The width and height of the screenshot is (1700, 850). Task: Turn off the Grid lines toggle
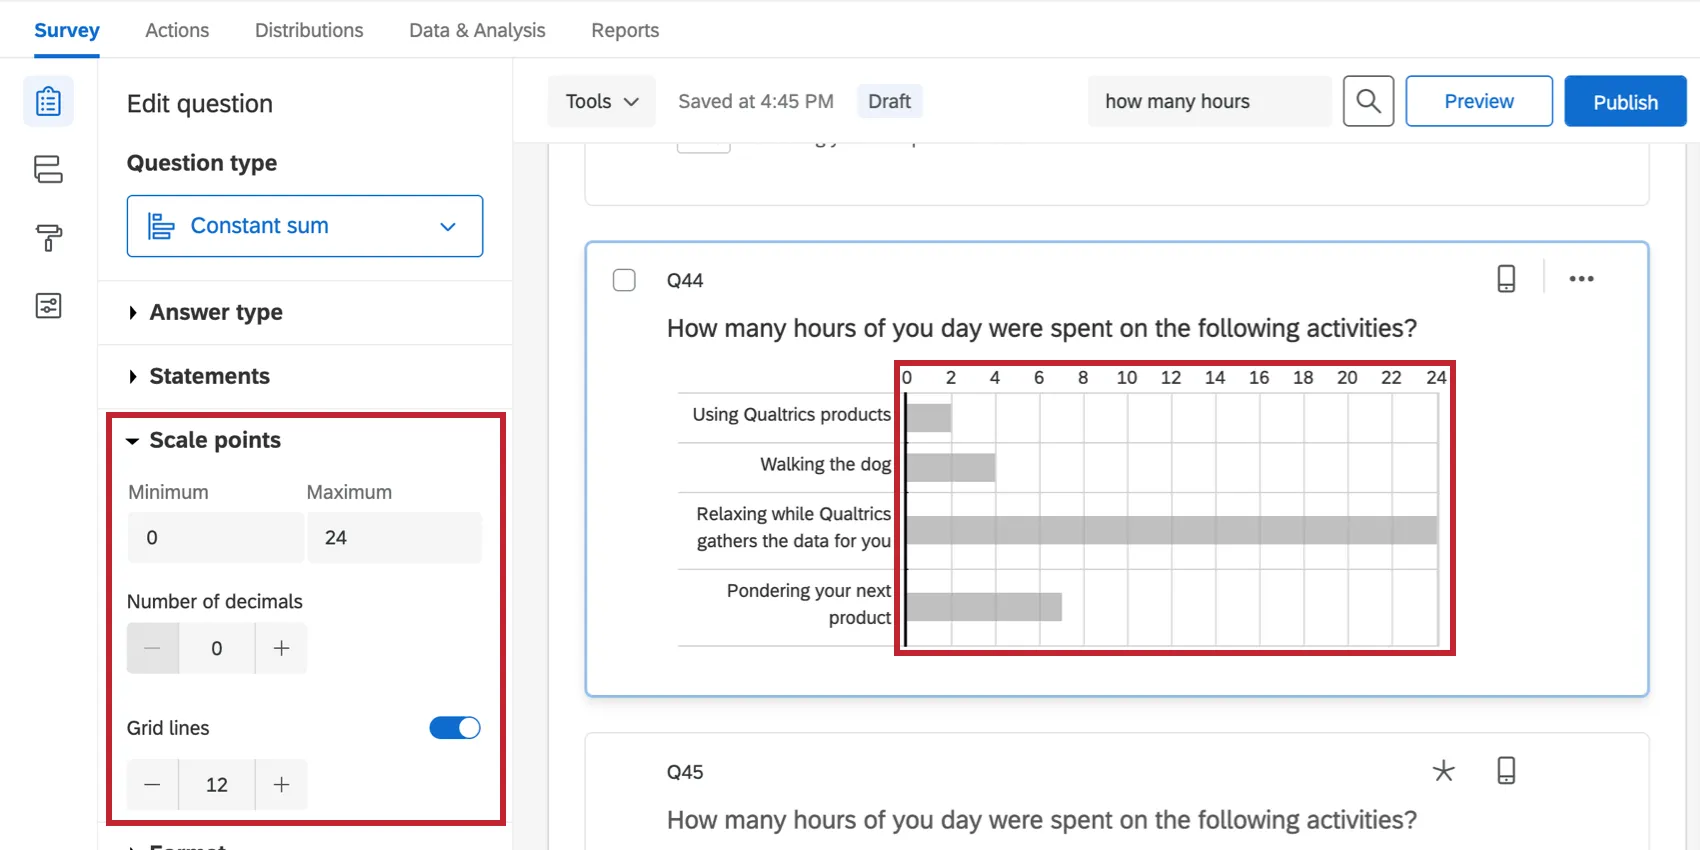[x=455, y=728]
